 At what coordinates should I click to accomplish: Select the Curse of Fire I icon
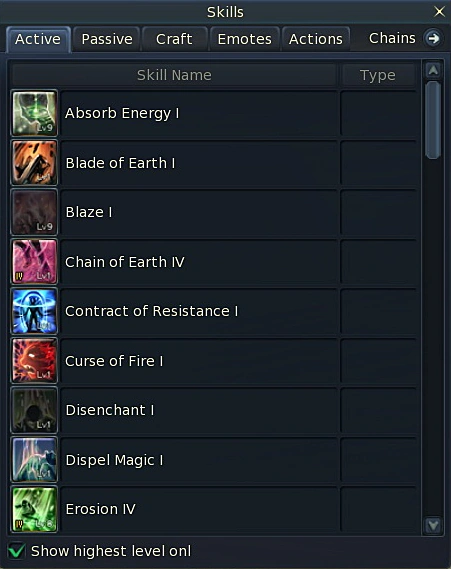pos(34,361)
